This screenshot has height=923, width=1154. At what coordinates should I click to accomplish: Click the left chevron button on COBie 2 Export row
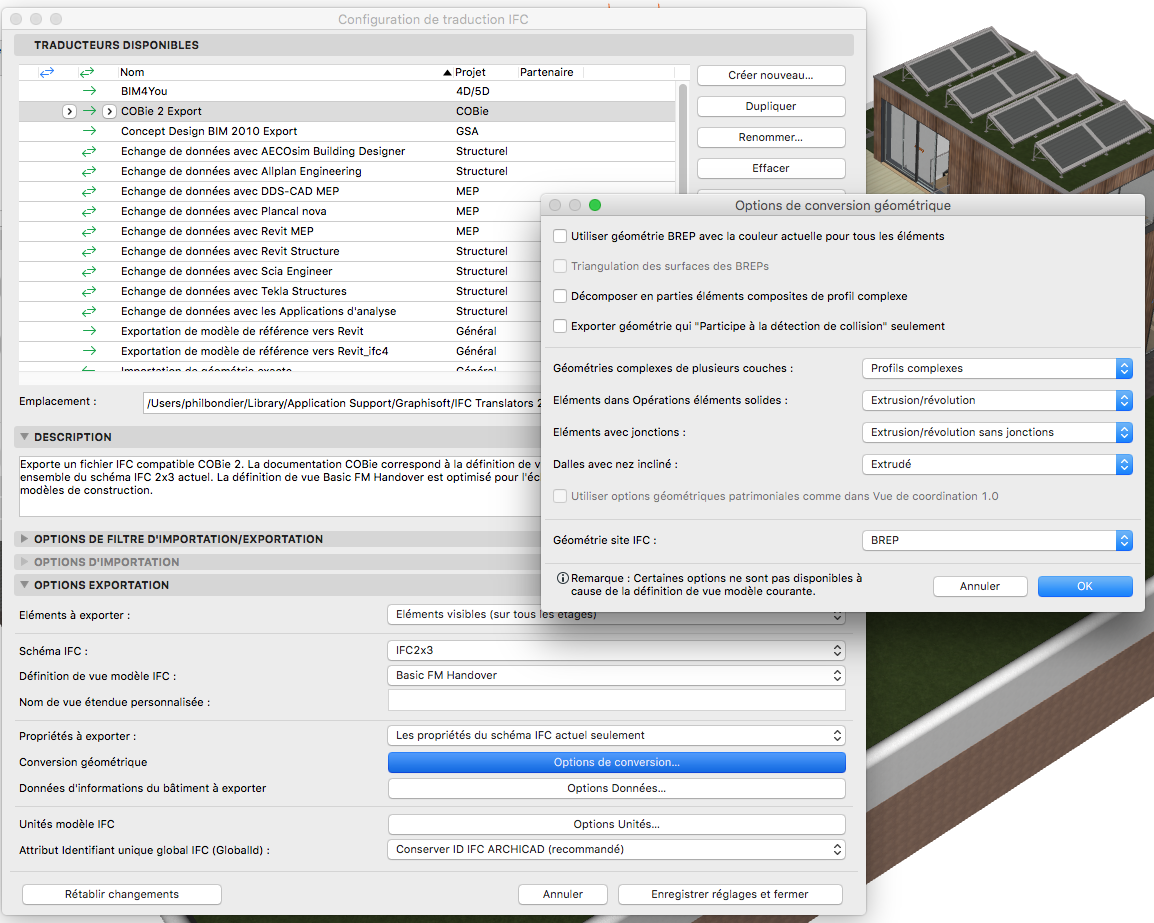69,111
